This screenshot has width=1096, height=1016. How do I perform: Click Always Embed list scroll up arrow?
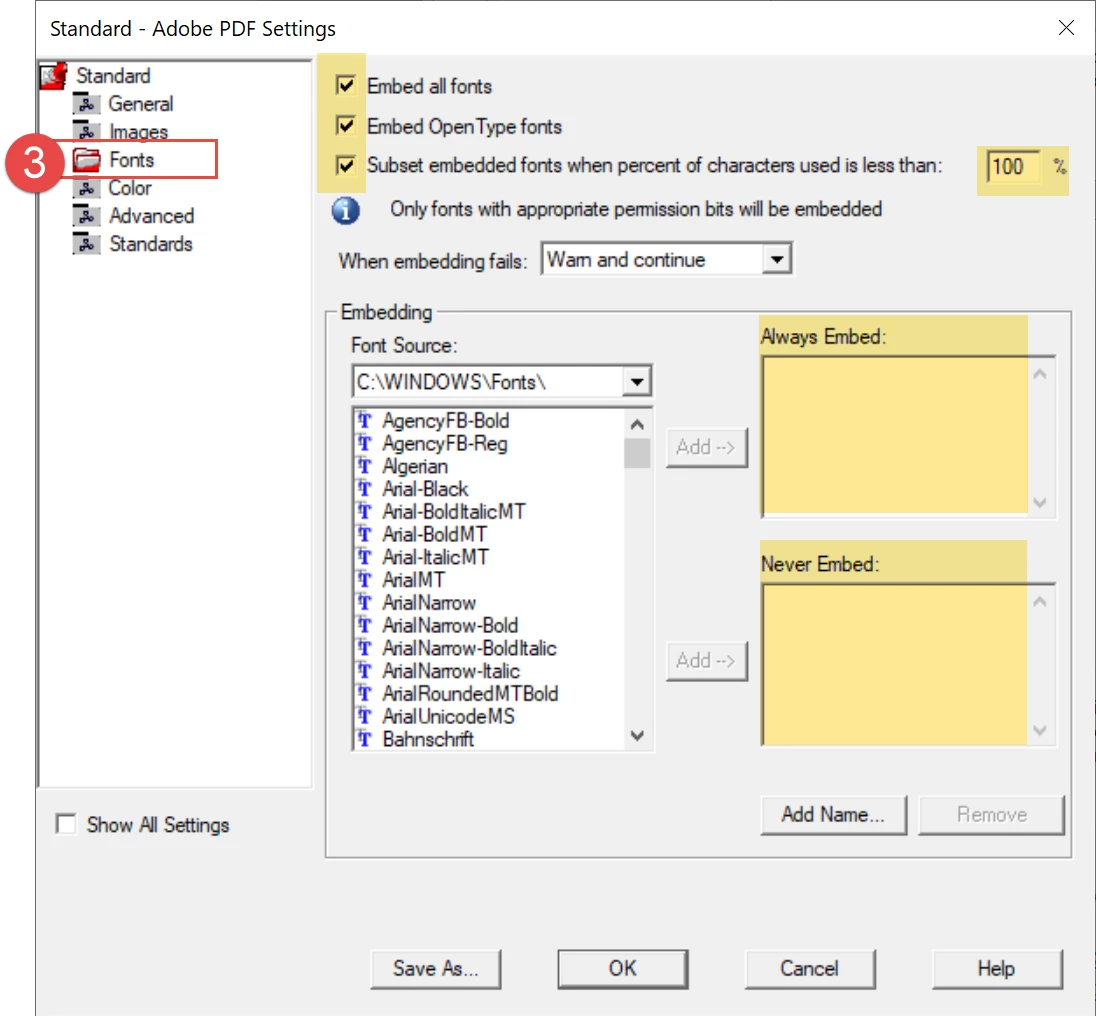click(1040, 374)
